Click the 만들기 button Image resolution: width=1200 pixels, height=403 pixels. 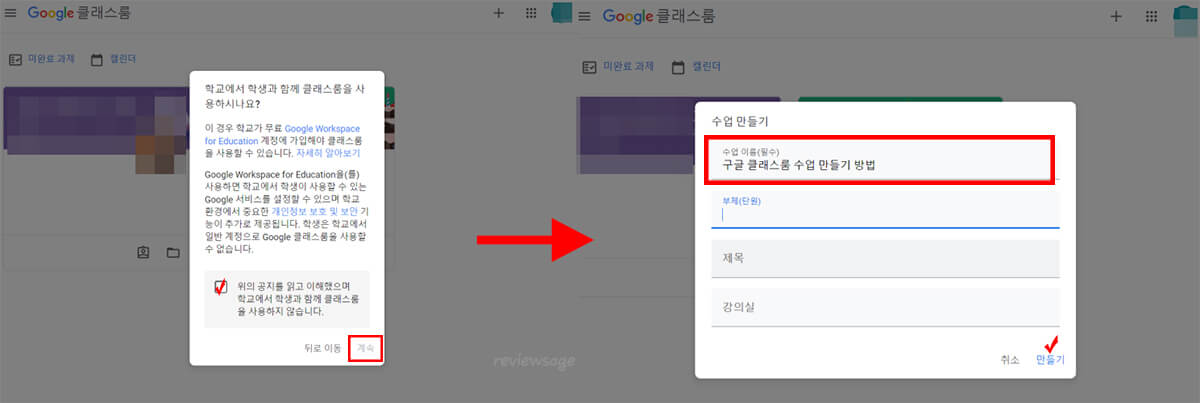pos(1050,359)
